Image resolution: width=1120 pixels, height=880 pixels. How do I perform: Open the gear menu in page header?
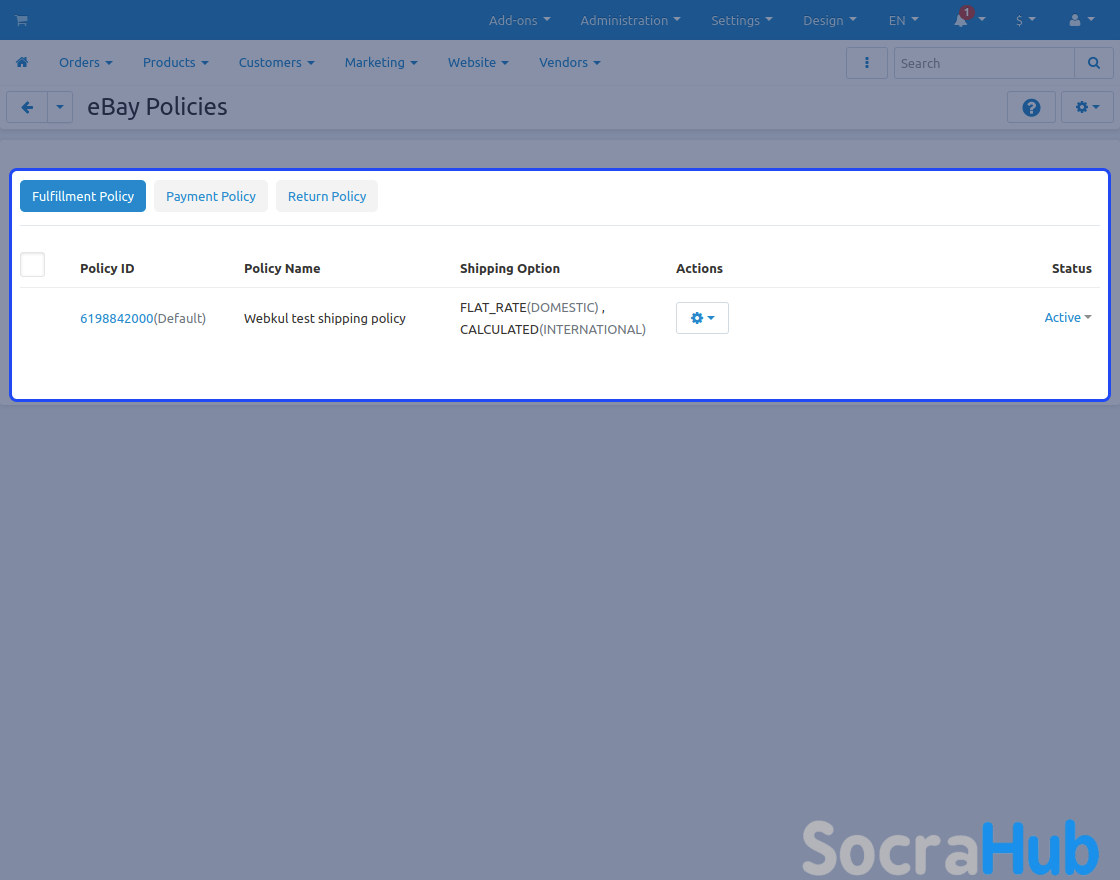tap(1087, 108)
